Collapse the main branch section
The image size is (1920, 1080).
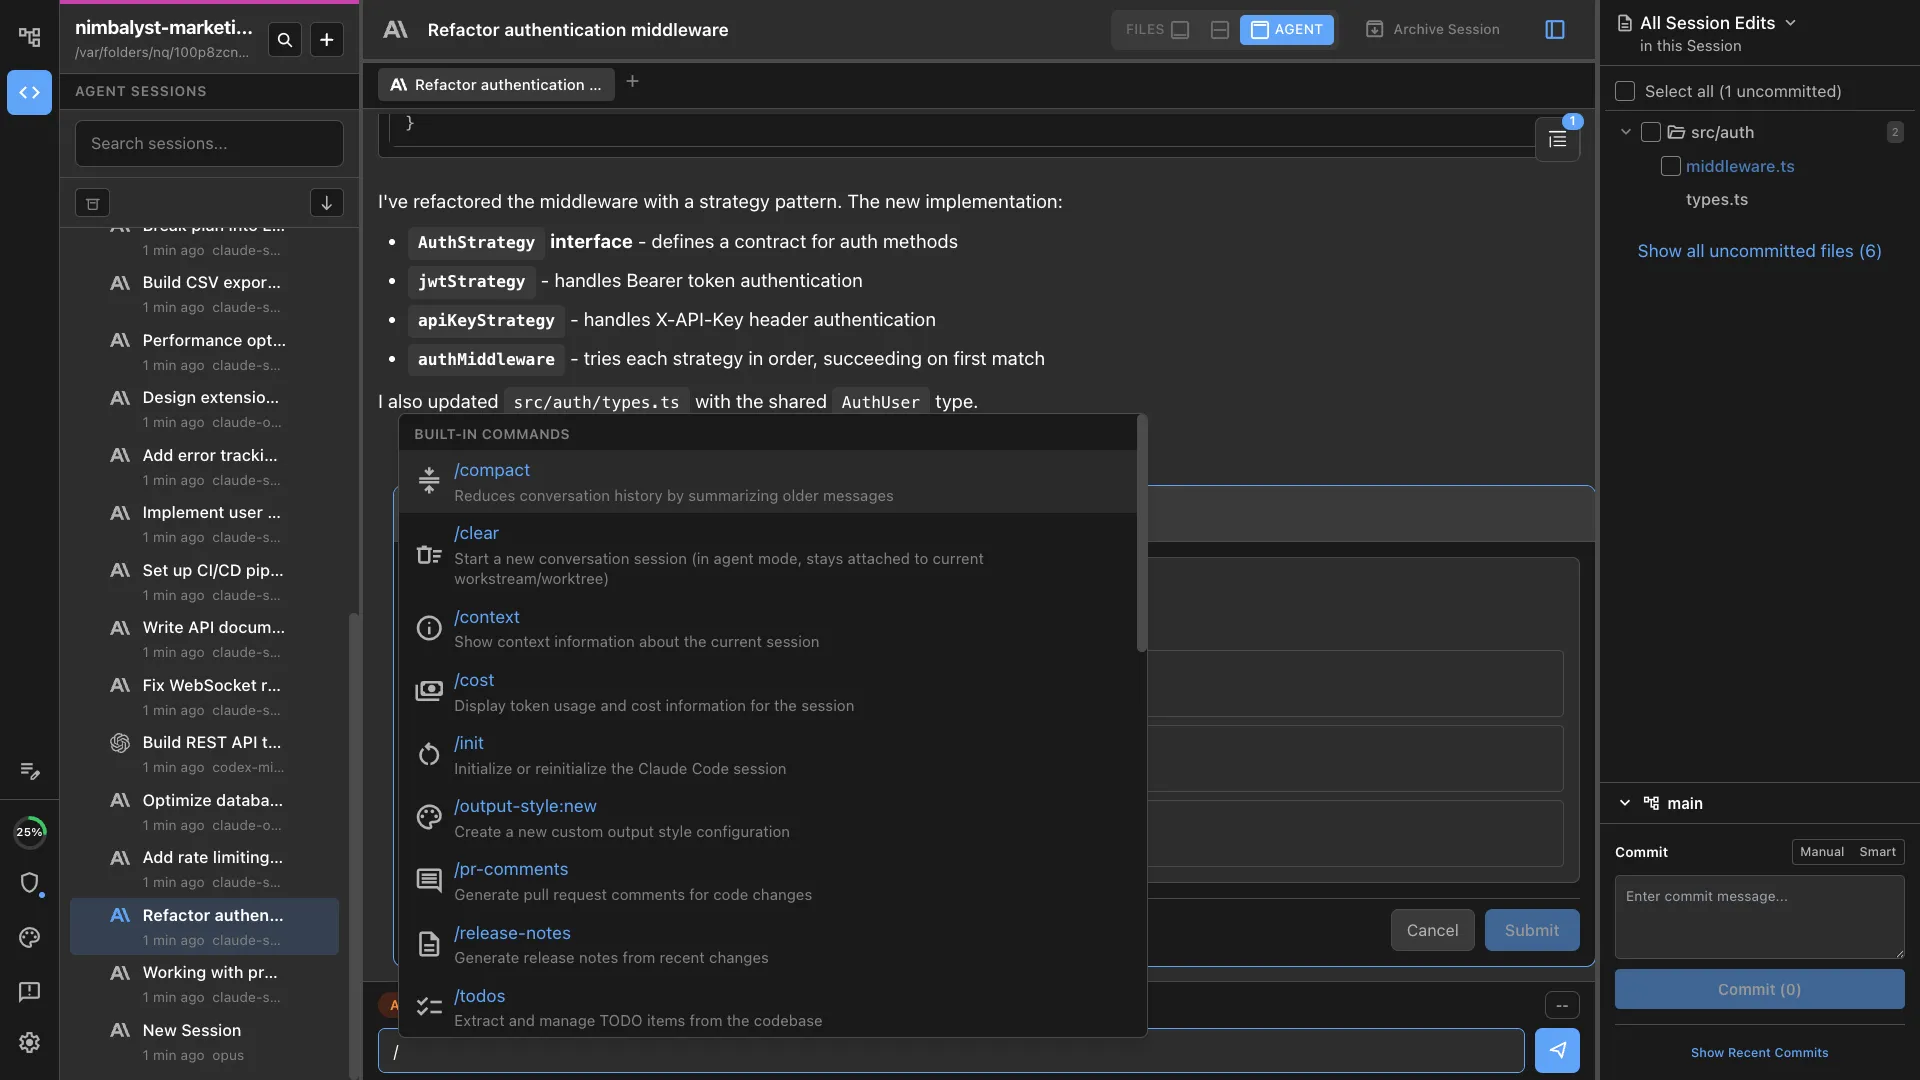(x=1625, y=803)
